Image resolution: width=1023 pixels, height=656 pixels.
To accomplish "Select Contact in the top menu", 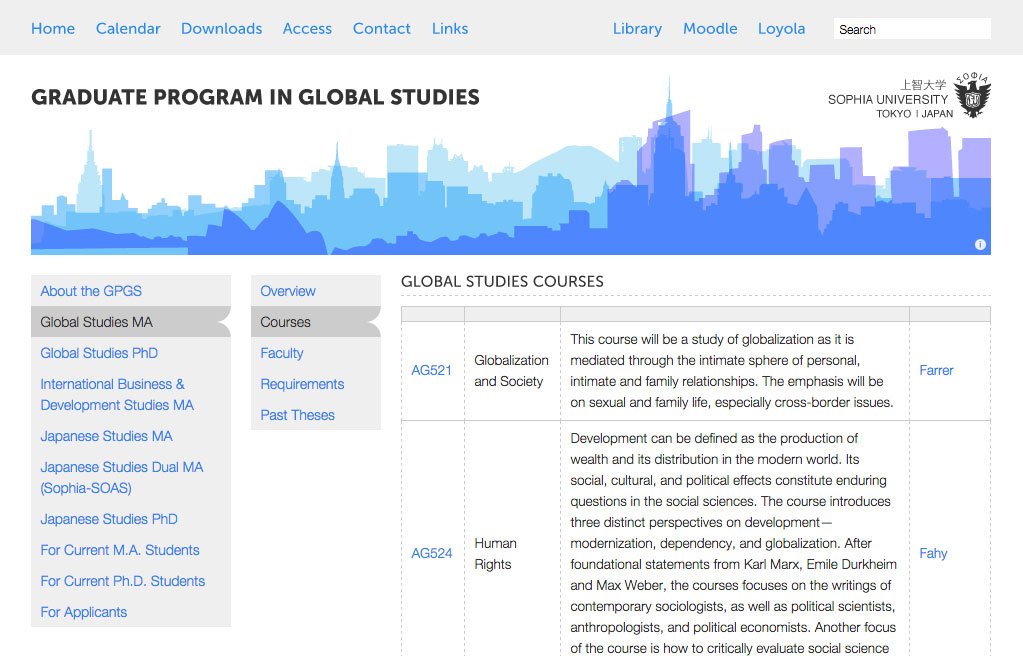I will click(x=382, y=29).
